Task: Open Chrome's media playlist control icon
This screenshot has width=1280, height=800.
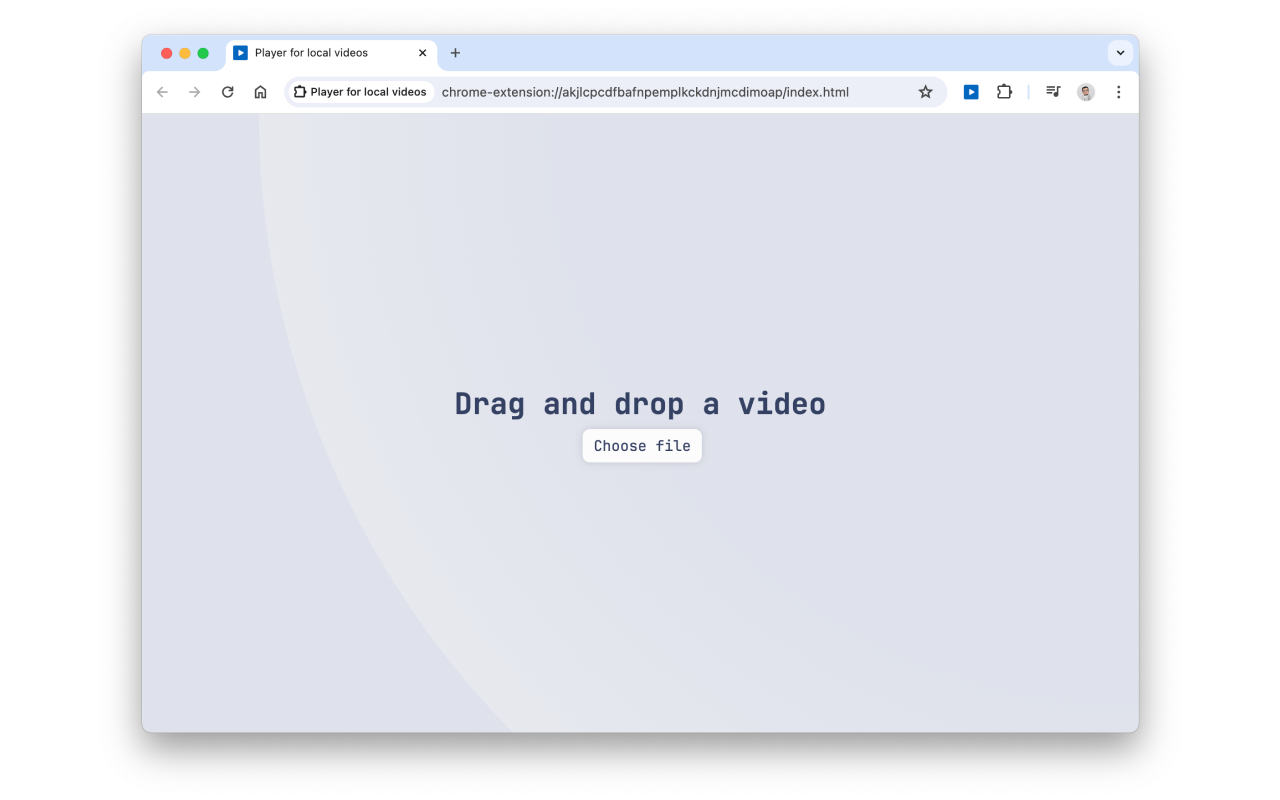Action: pyautogui.click(x=1052, y=91)
